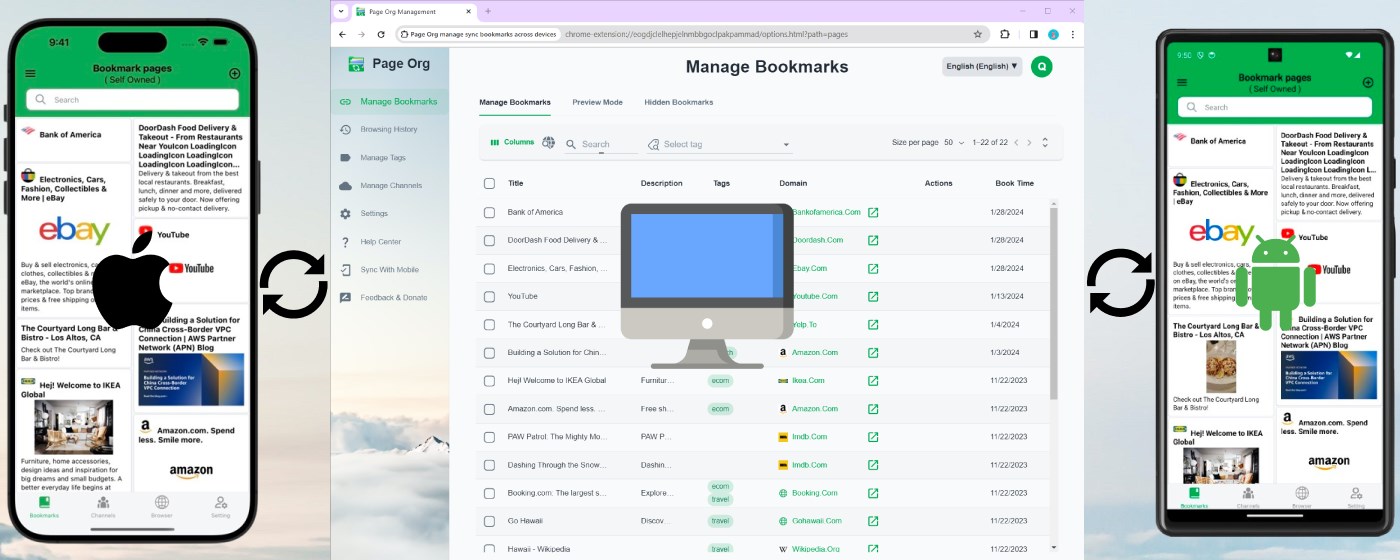
Task: Tap the Search field on the iPhone
Action: click(133, 99)
